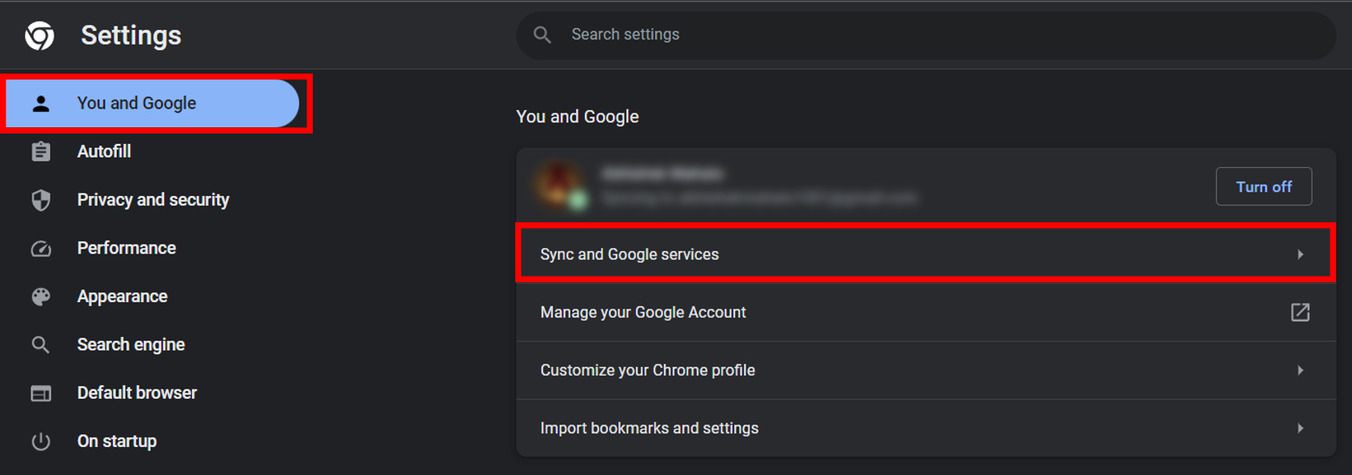The image size is (1352, 475).
Task: Open the Autofill settings section
Action: coord(104,151)
